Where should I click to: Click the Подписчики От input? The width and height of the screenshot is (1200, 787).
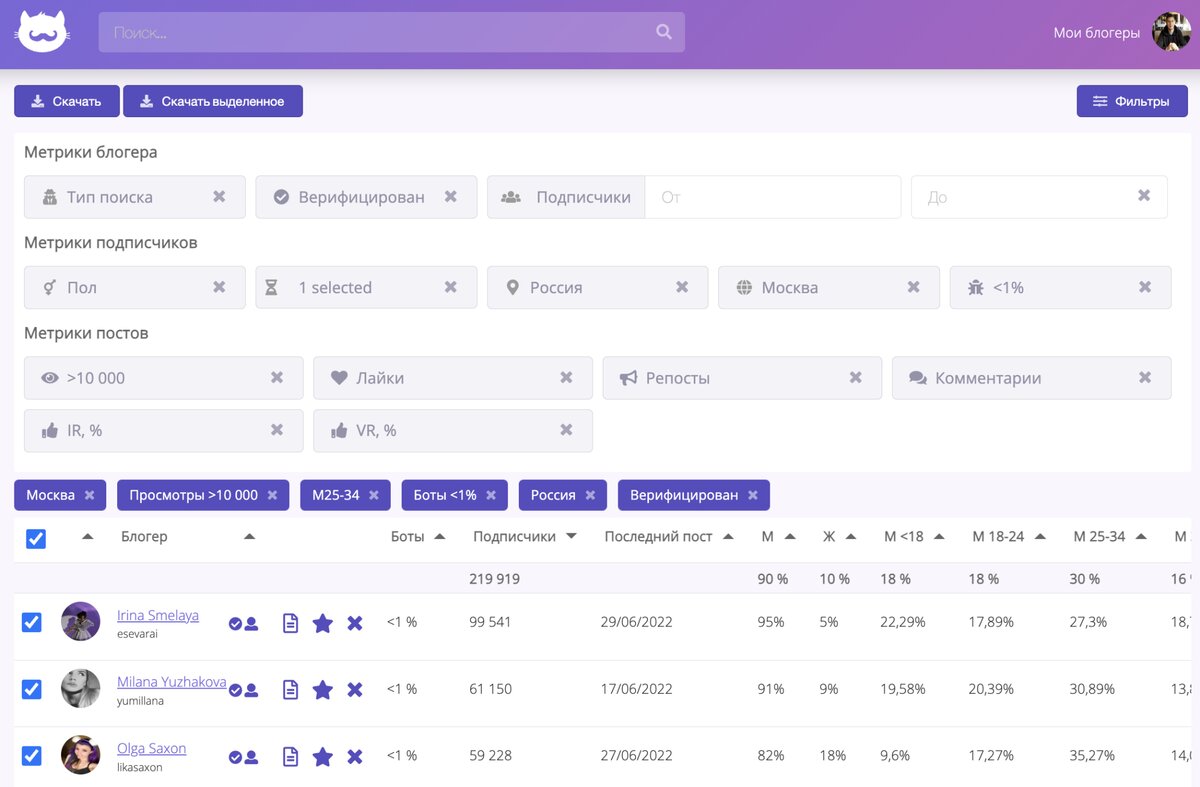tap(773, 197)
